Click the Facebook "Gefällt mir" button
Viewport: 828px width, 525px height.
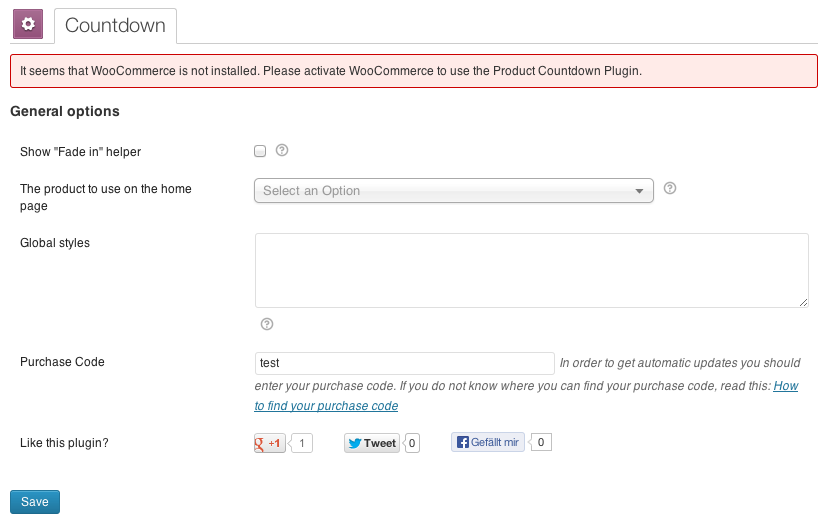pyautogui.click(x=487, y=442)
